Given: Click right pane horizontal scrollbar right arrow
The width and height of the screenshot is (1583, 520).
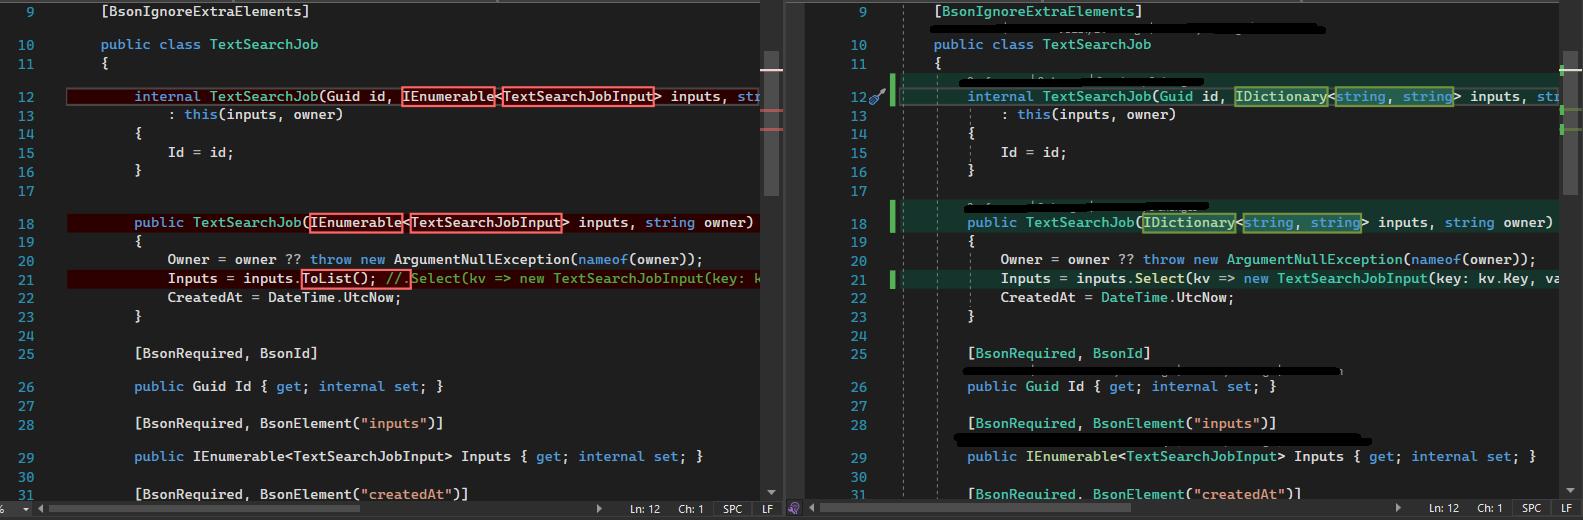Looking at the screenshot, I should 1397,508.
